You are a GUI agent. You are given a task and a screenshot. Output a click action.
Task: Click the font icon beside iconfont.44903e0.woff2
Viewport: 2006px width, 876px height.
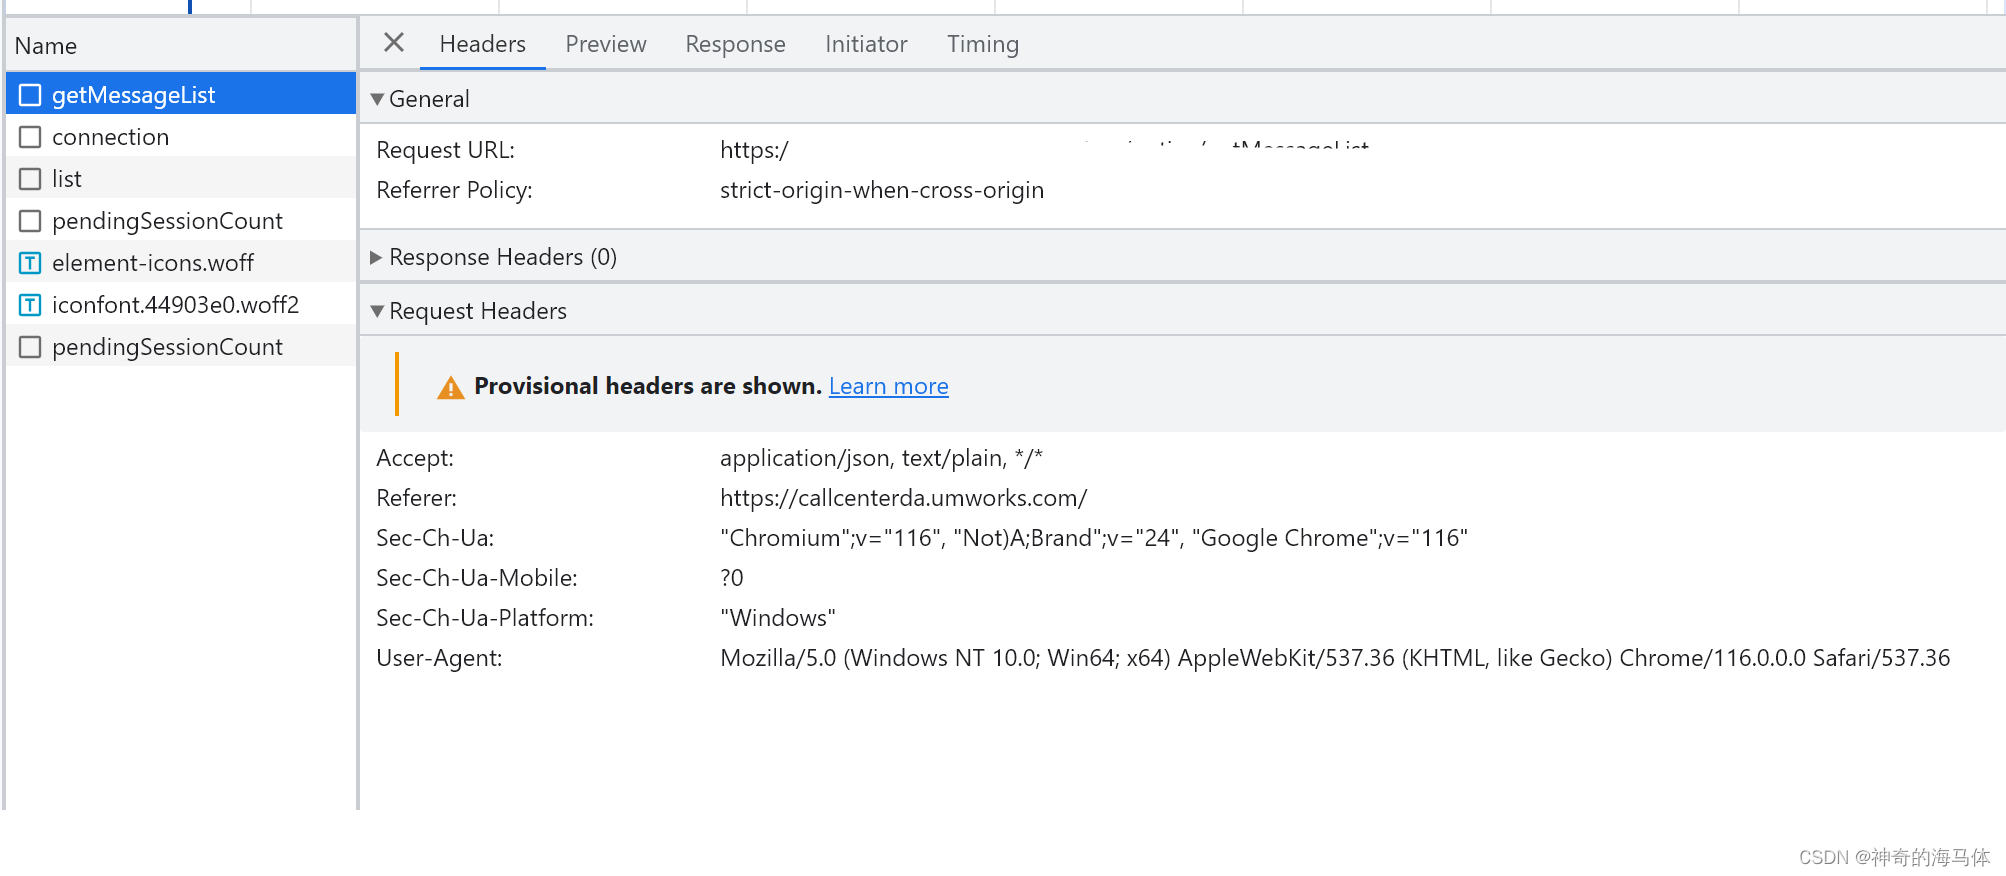click(31, 305)
